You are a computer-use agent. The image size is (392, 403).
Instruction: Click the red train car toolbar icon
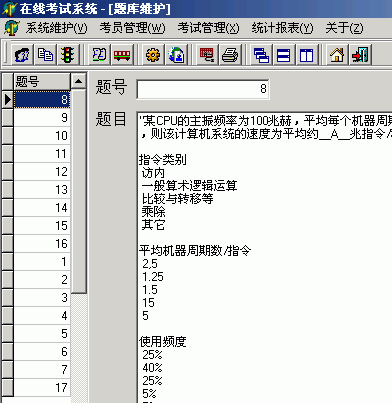tap(122, 54)
